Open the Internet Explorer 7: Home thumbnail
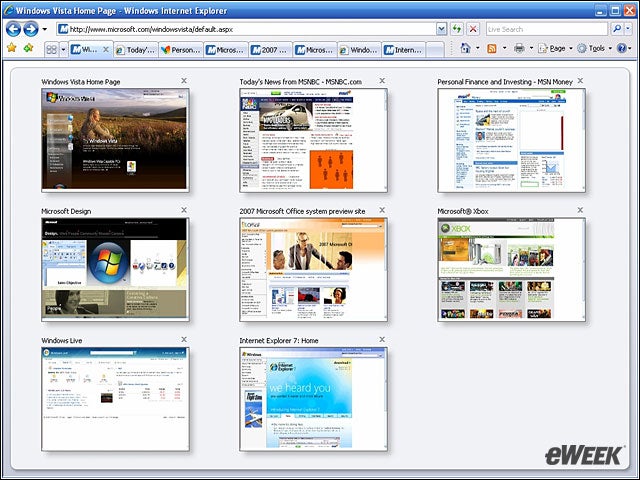Viewport: 640px width, 480px height. pos(313,399)
